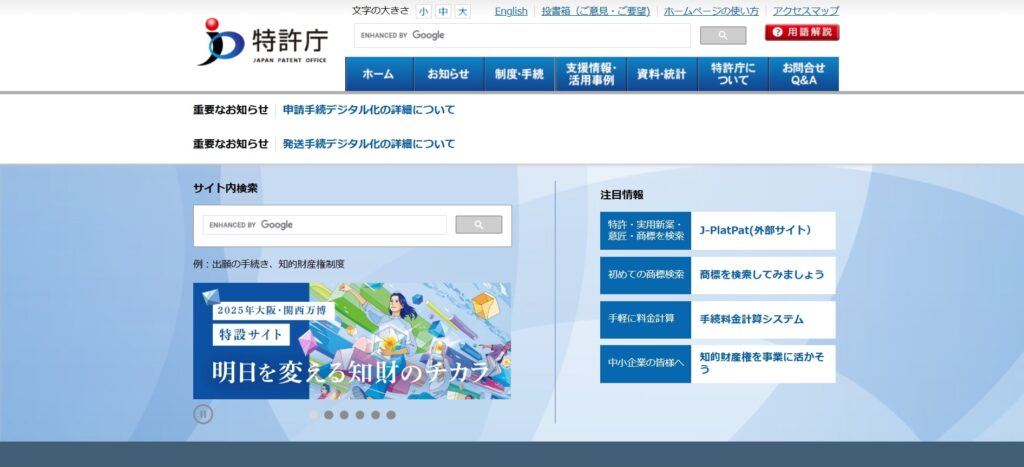Click the Japan Patent Office logo
Screen dimensions: 1024x467
tap(263, 42)
